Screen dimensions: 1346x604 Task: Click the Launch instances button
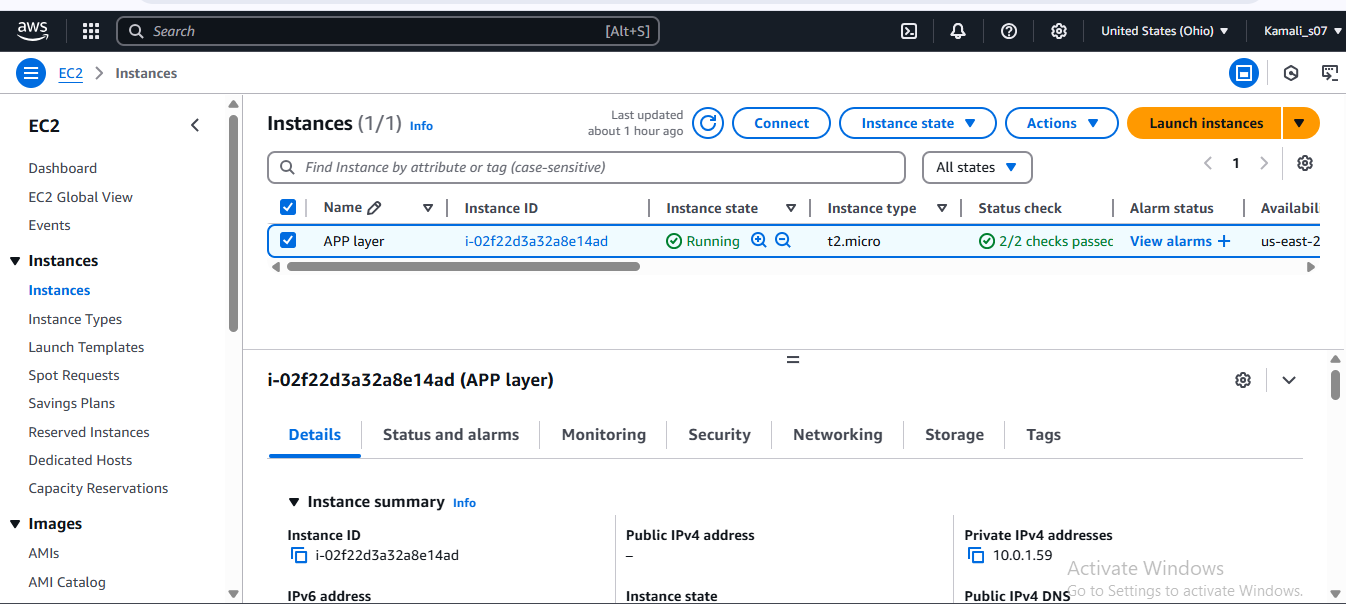[x=1205, y=123]
